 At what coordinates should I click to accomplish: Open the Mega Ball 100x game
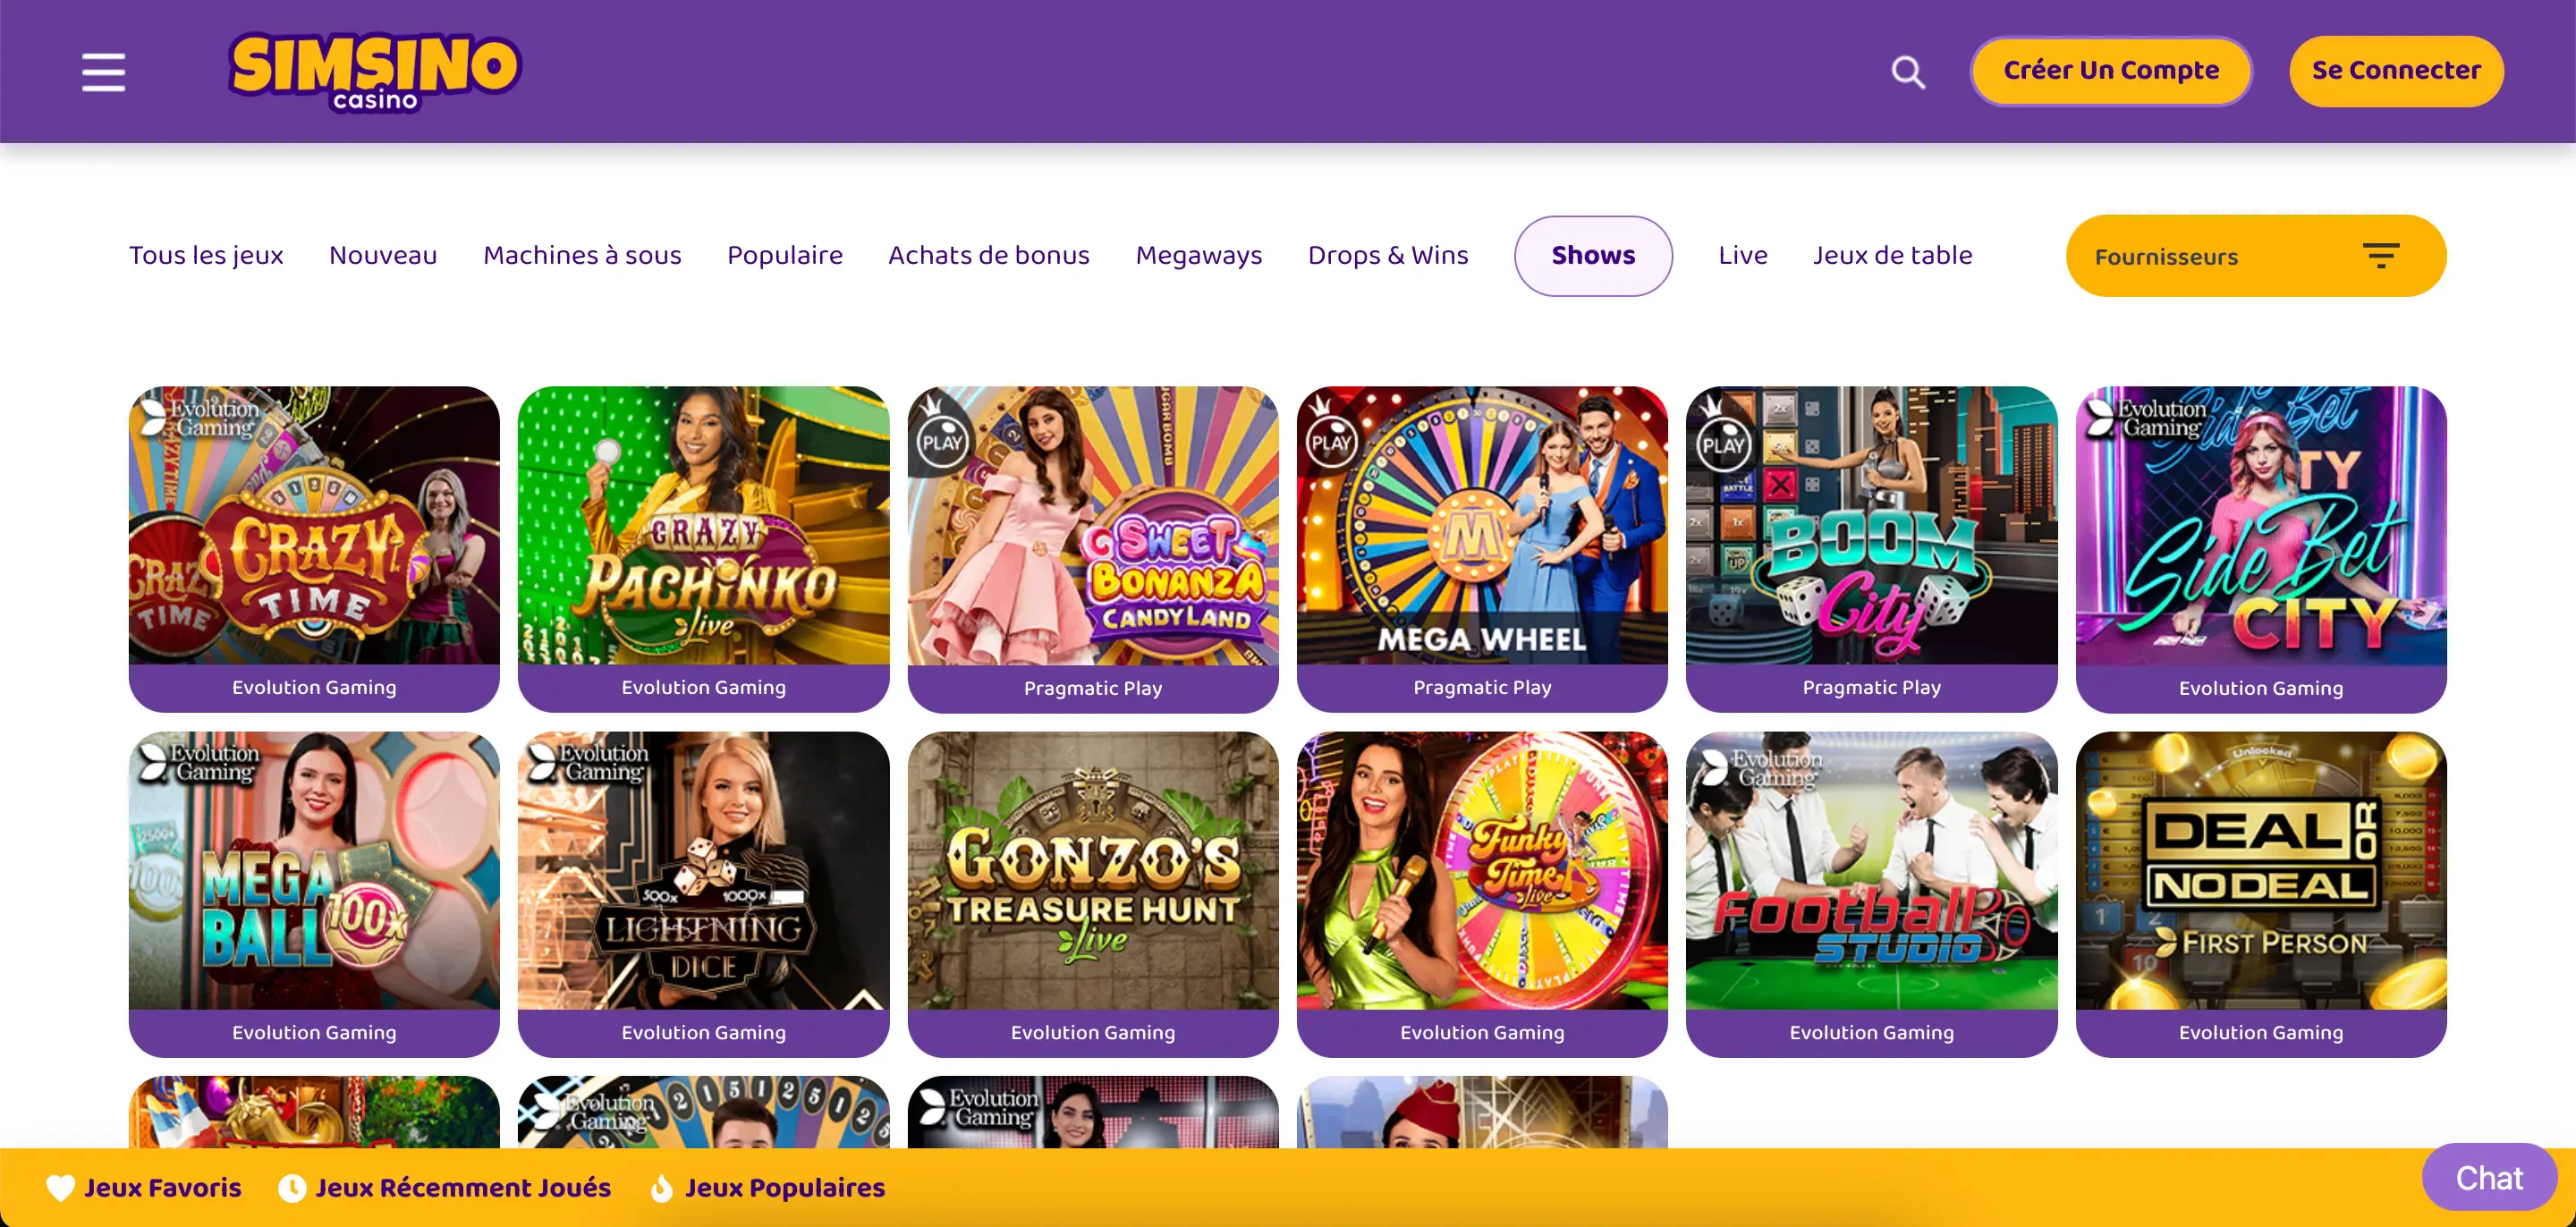(314, 871)
